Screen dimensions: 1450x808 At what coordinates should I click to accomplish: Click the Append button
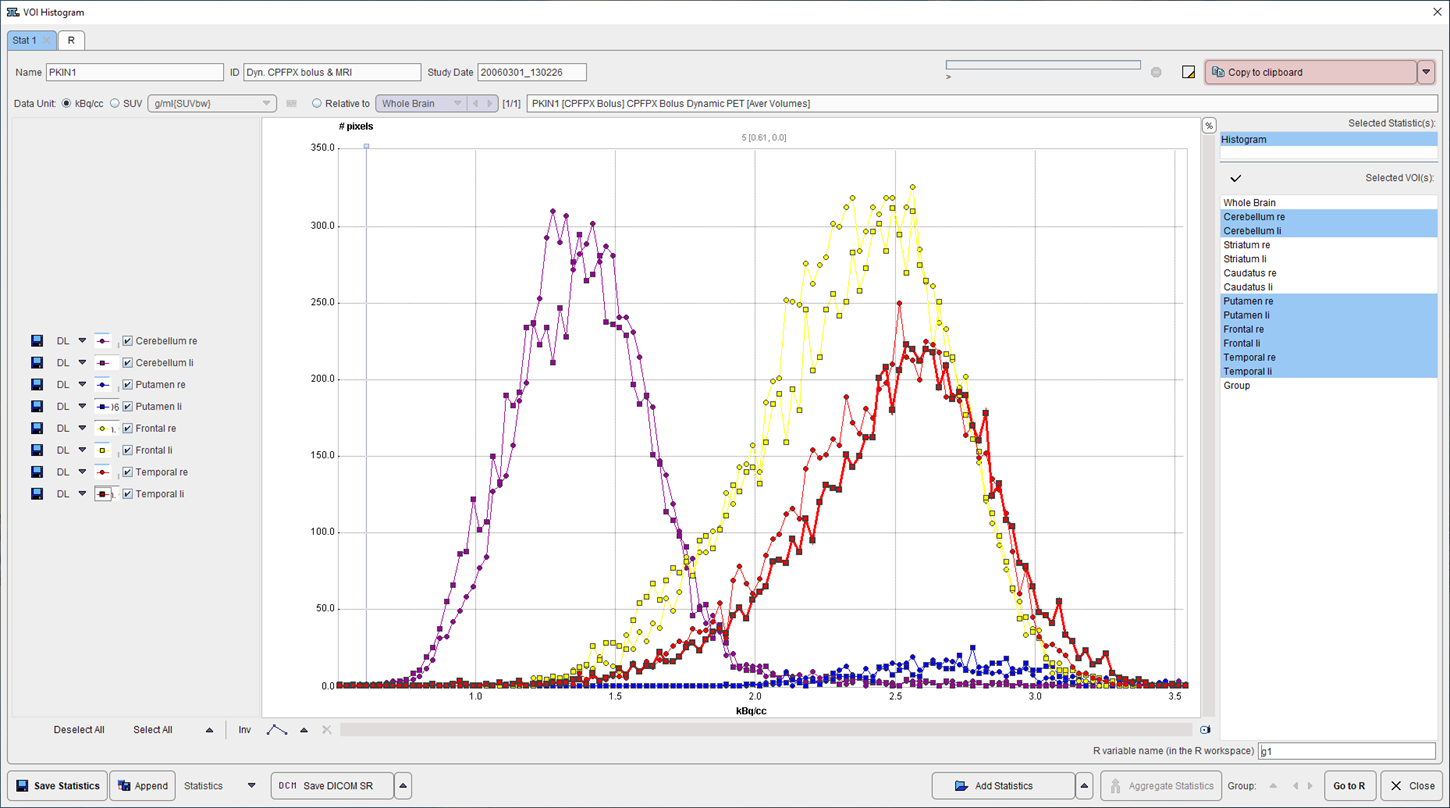point(142,786)
